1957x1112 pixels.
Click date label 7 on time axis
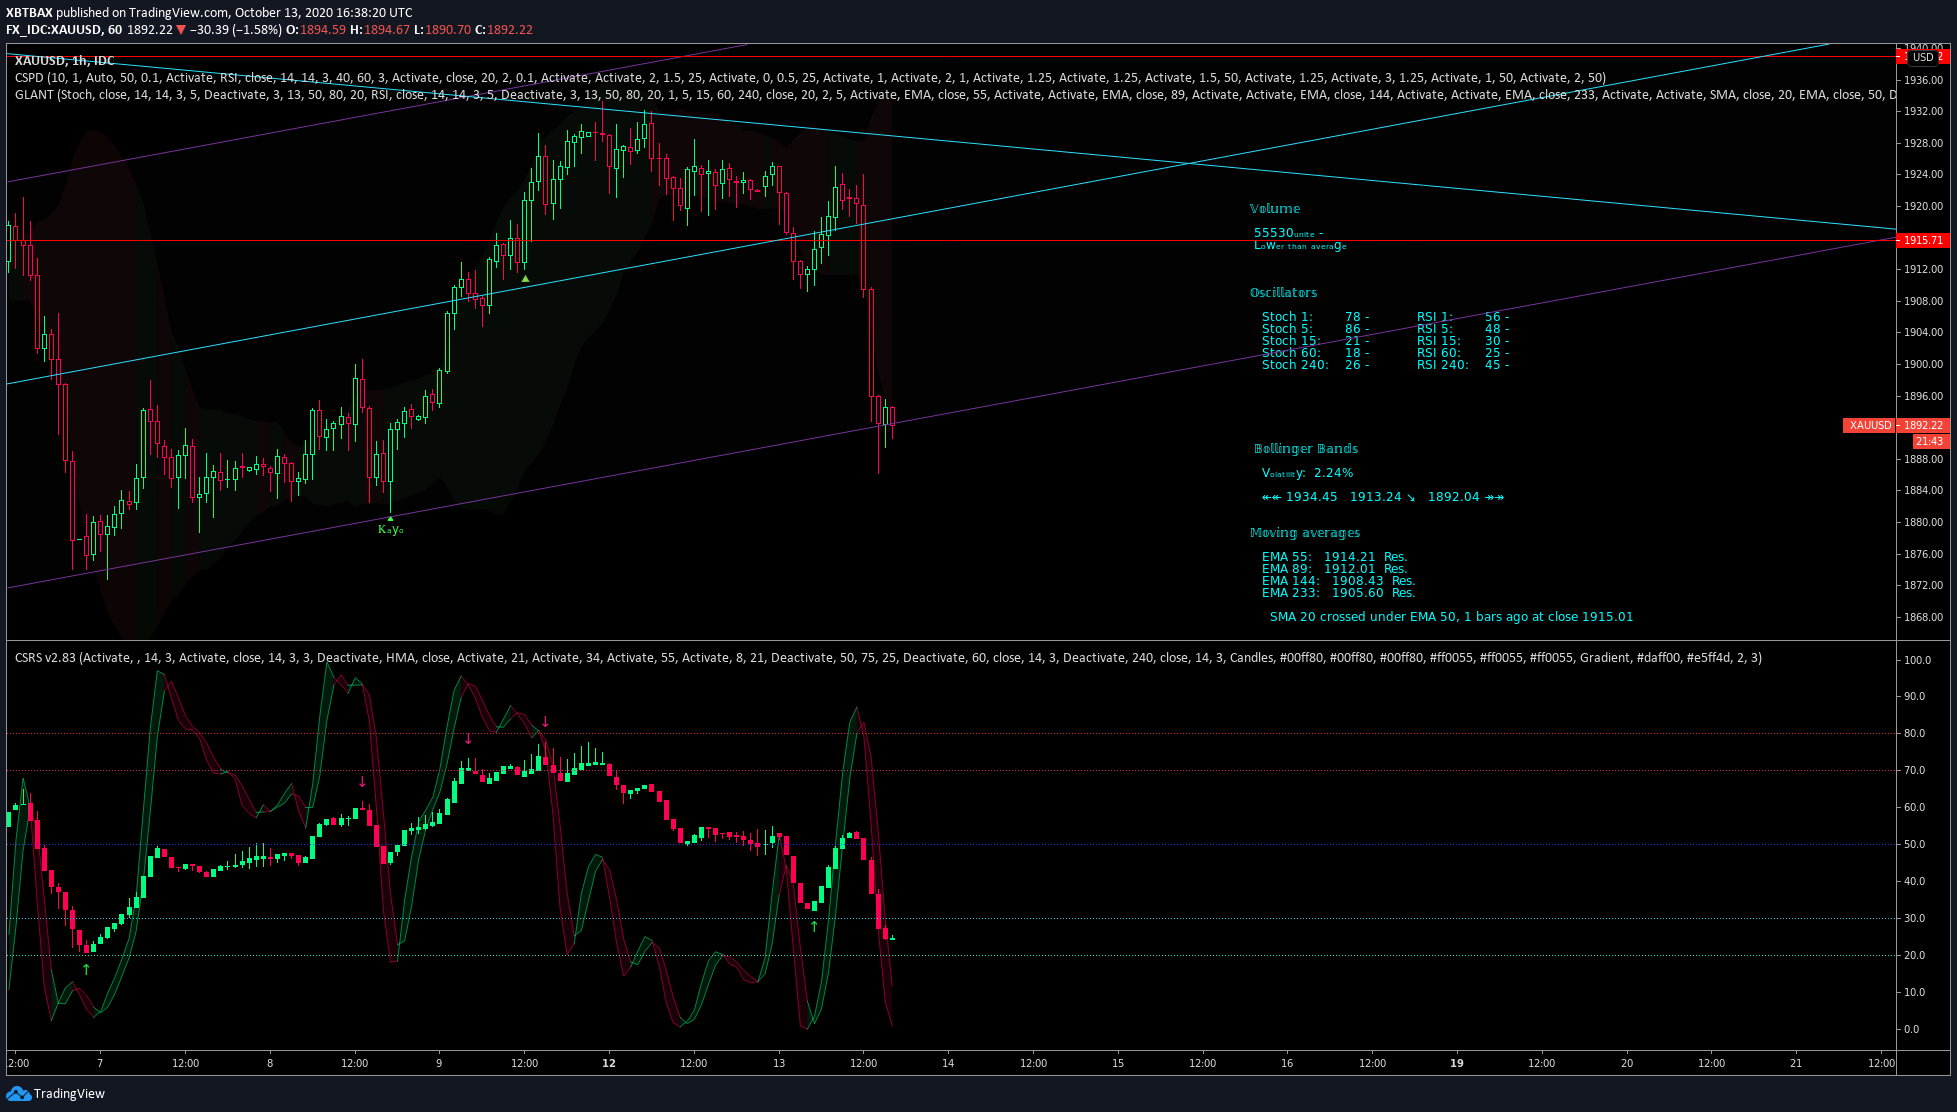pyautogui.click(x=100, y=1063)
